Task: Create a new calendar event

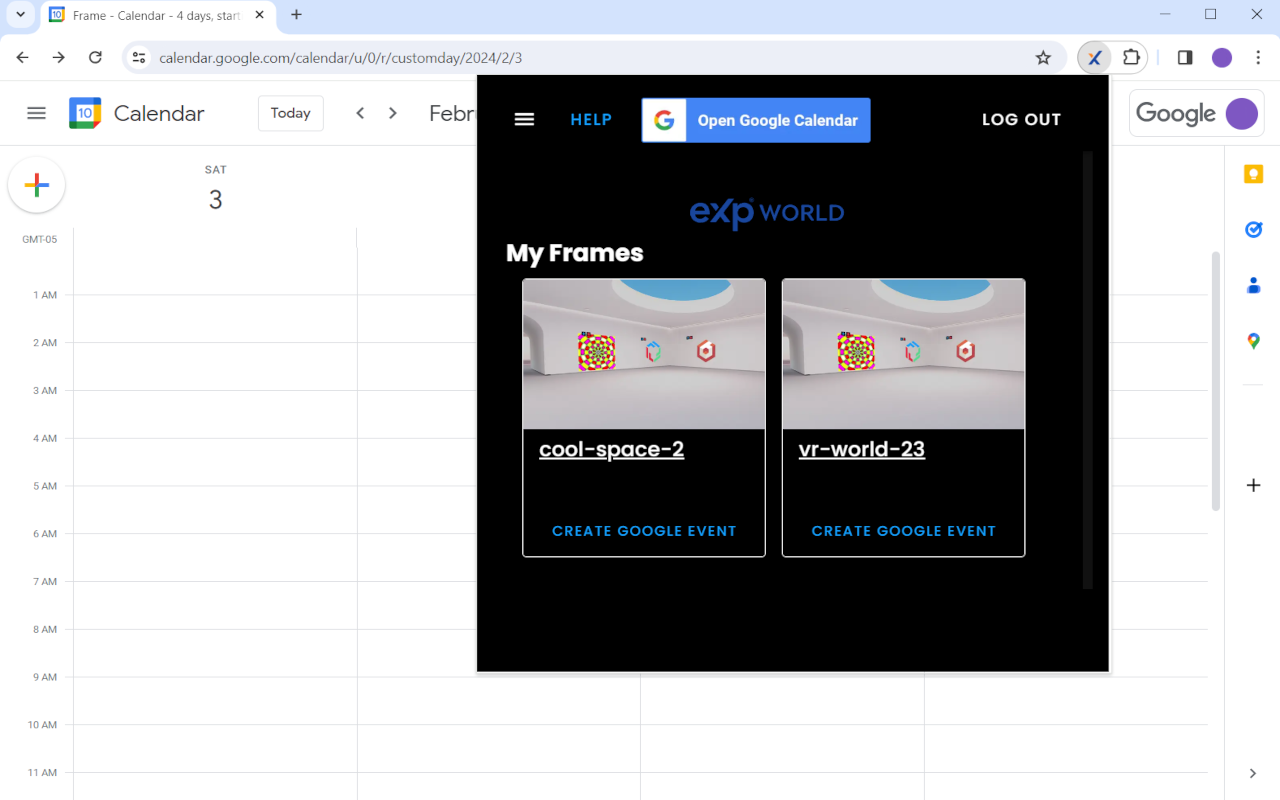Action: (37, 185)
